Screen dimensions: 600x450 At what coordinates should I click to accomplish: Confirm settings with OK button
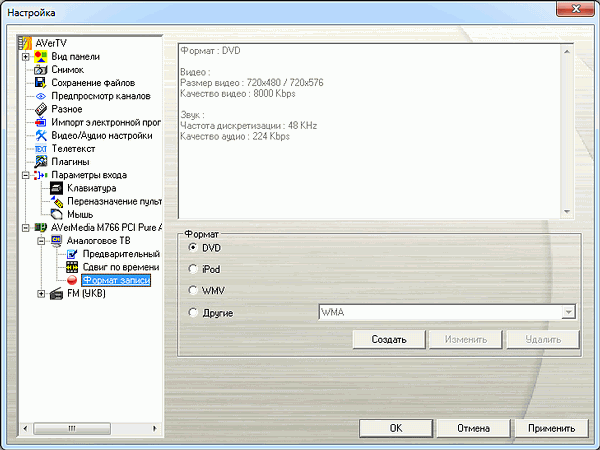point(396,428)
